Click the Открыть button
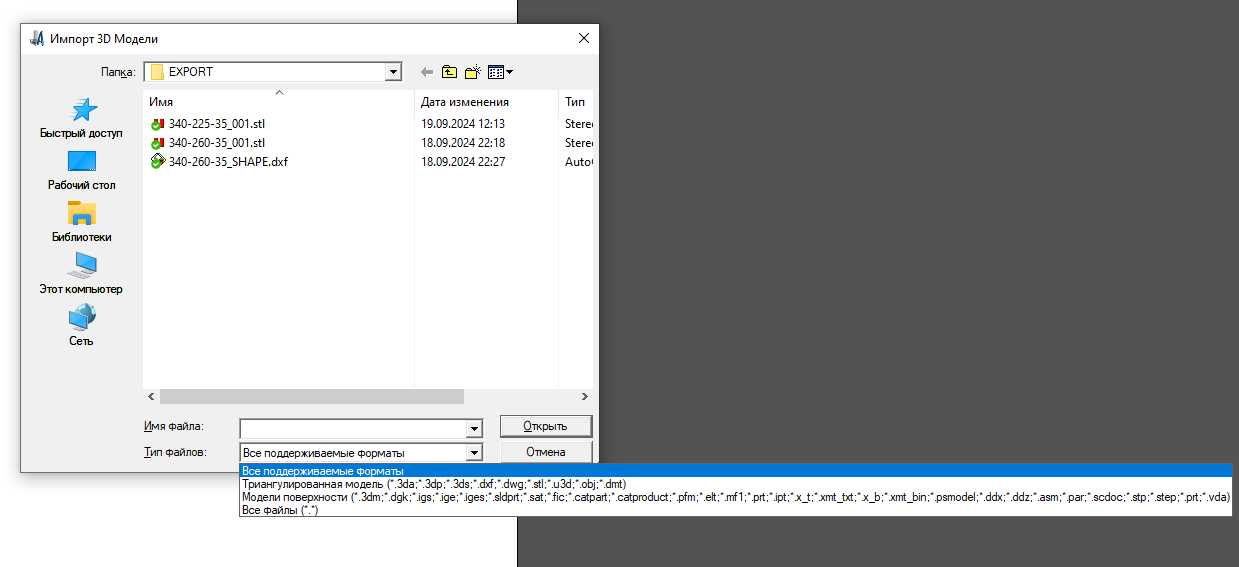Screen dimensions: 1239x567 [x=546, y=426]
